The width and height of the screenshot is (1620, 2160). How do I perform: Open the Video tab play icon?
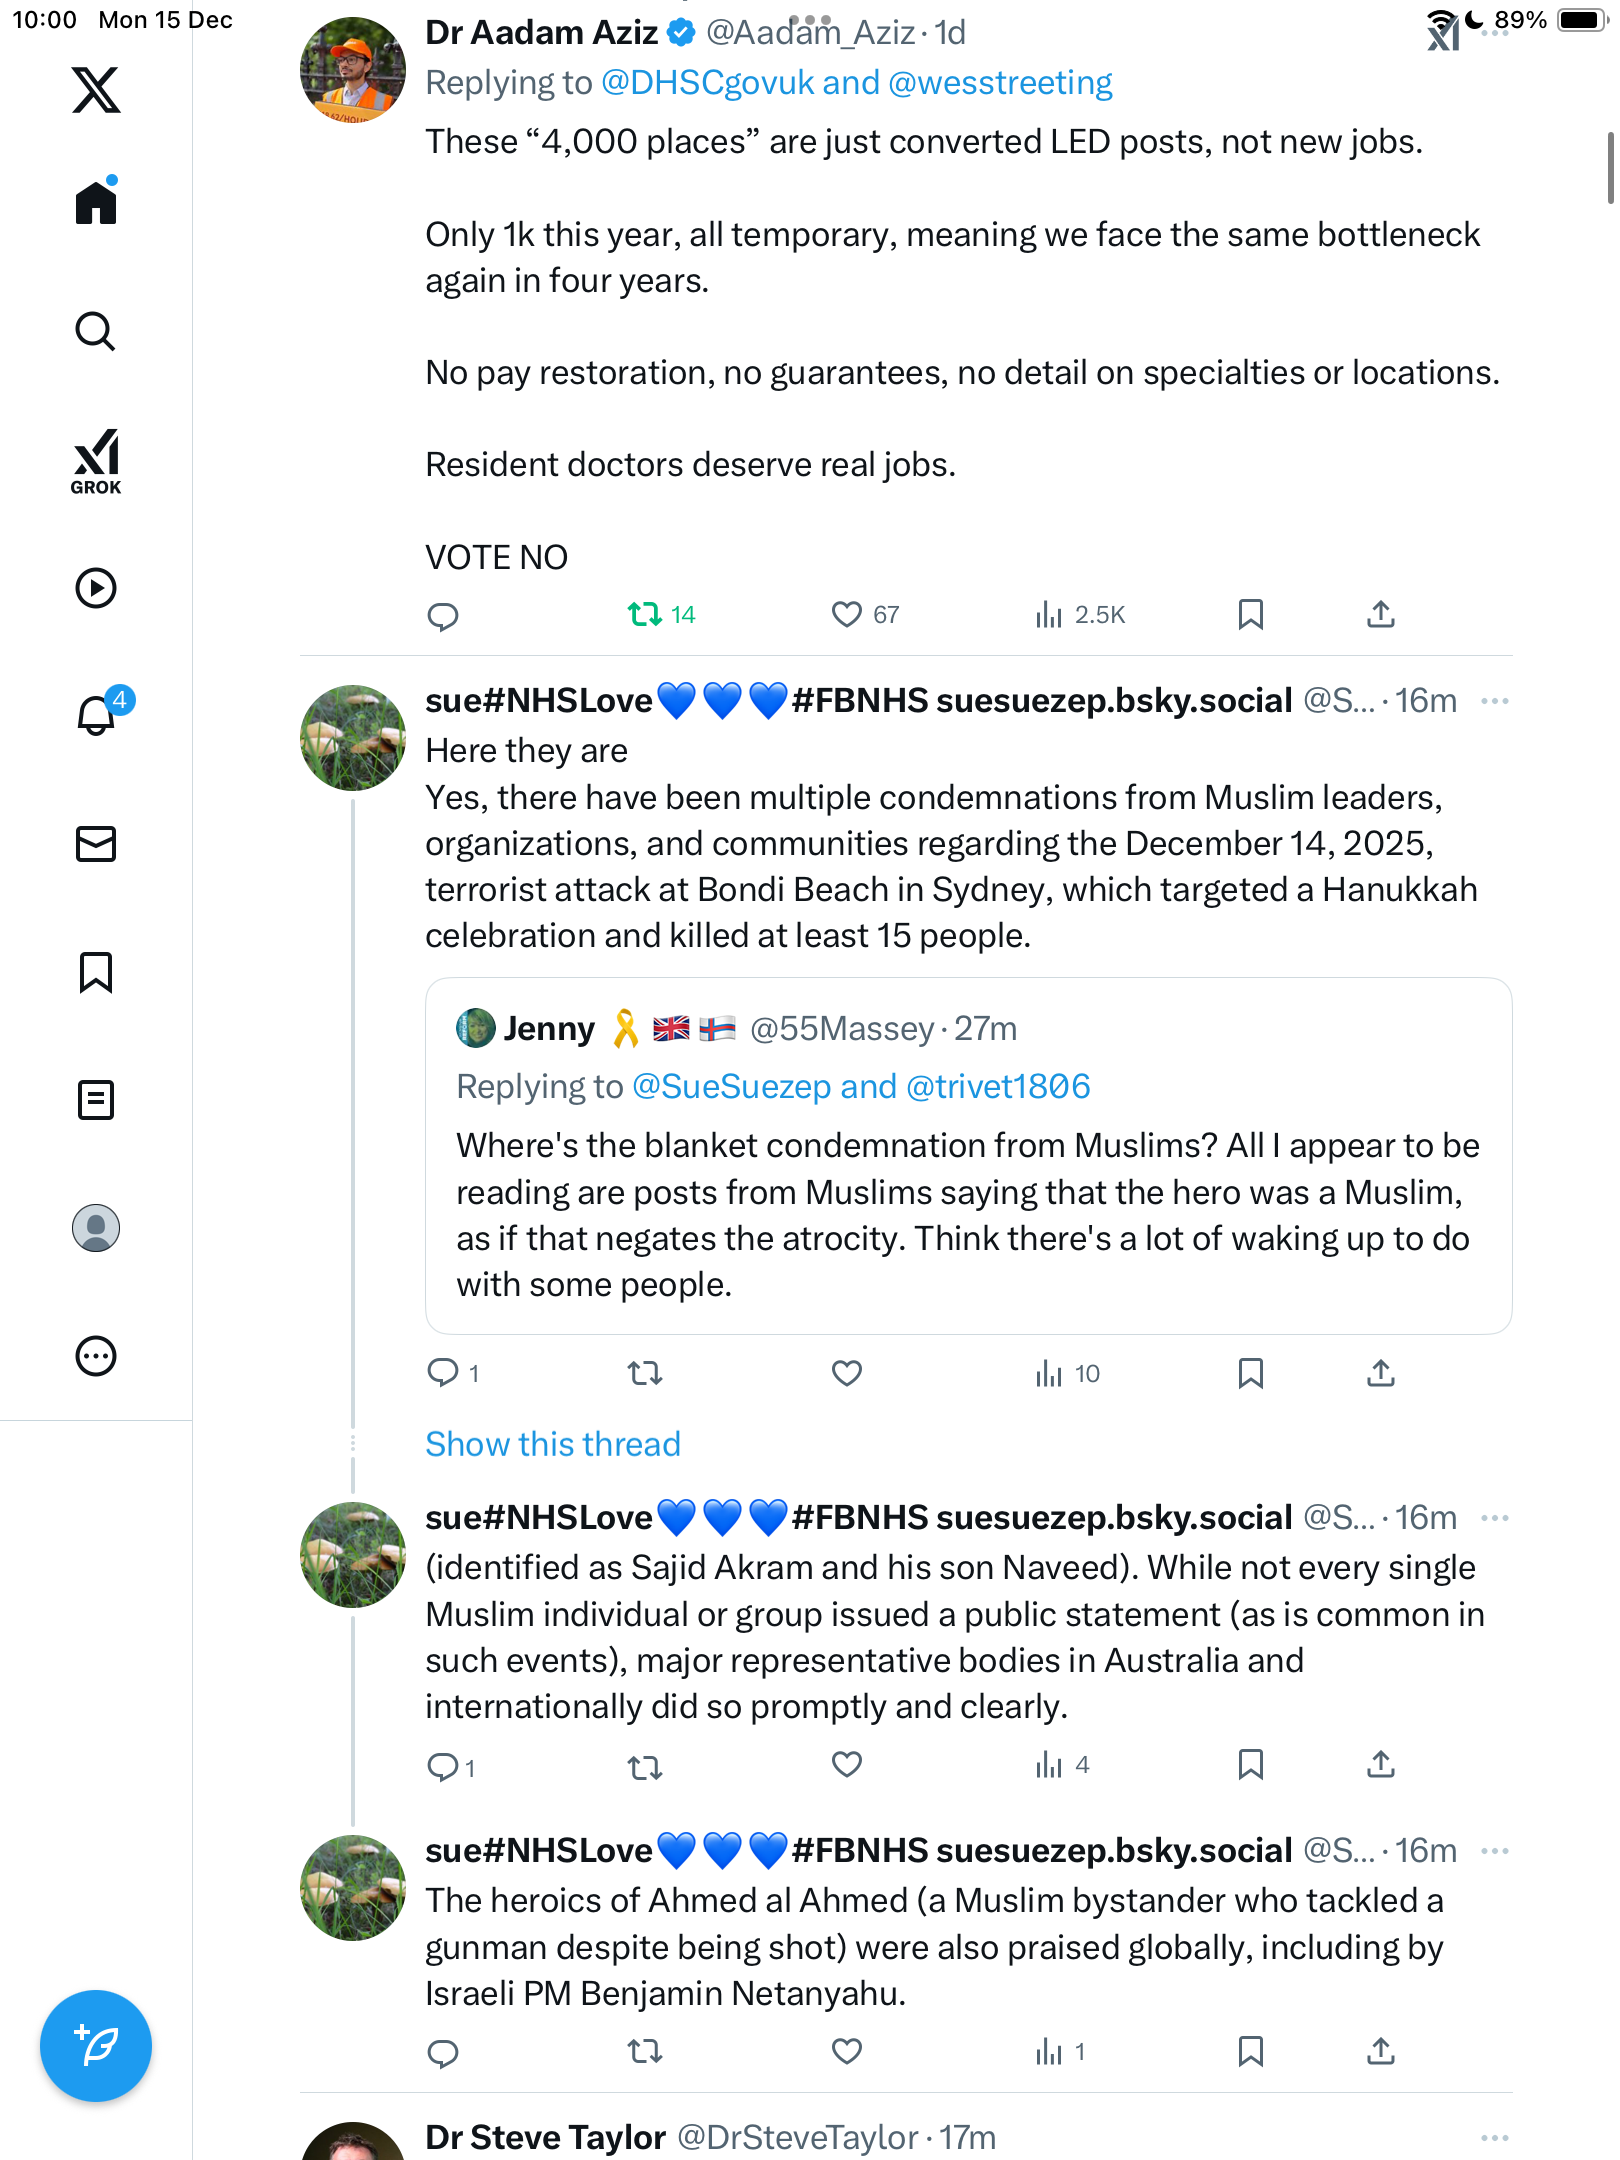96,588
